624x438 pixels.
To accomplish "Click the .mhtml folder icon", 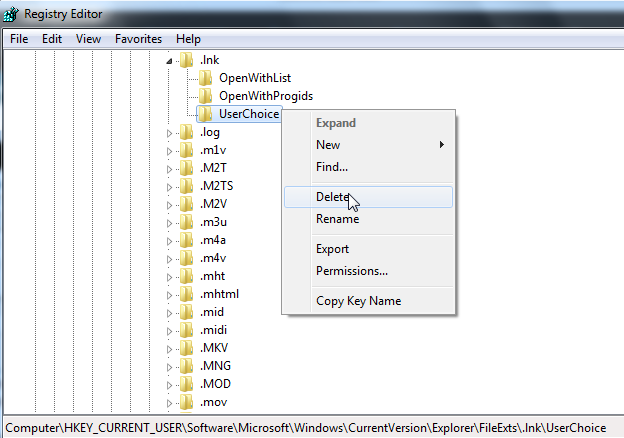I will 186,294.
